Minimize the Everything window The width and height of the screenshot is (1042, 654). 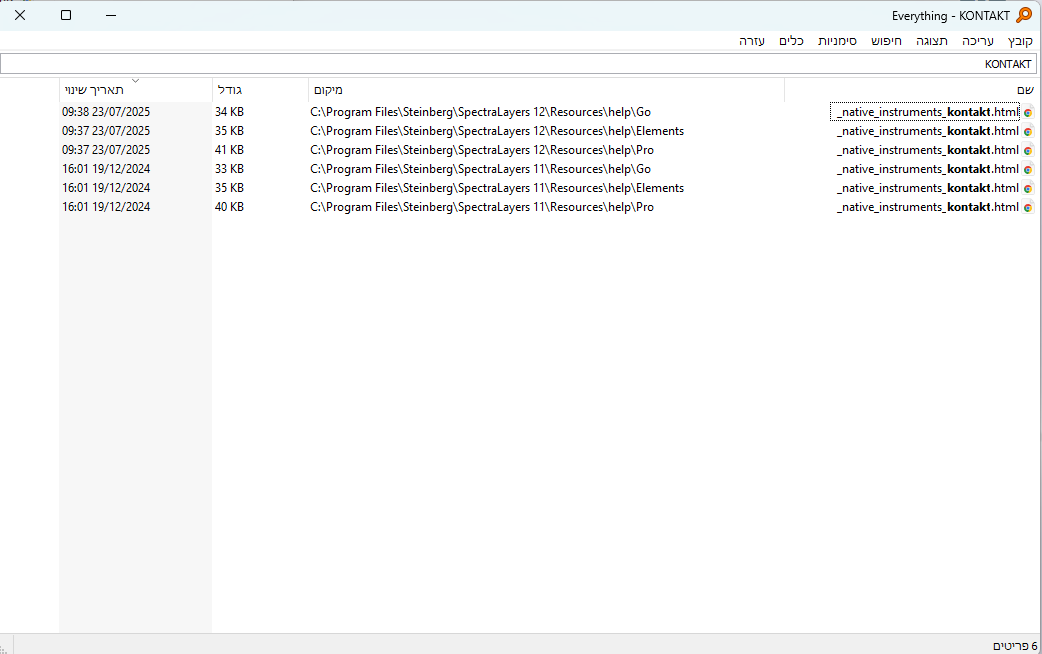(x=111, y=15)
